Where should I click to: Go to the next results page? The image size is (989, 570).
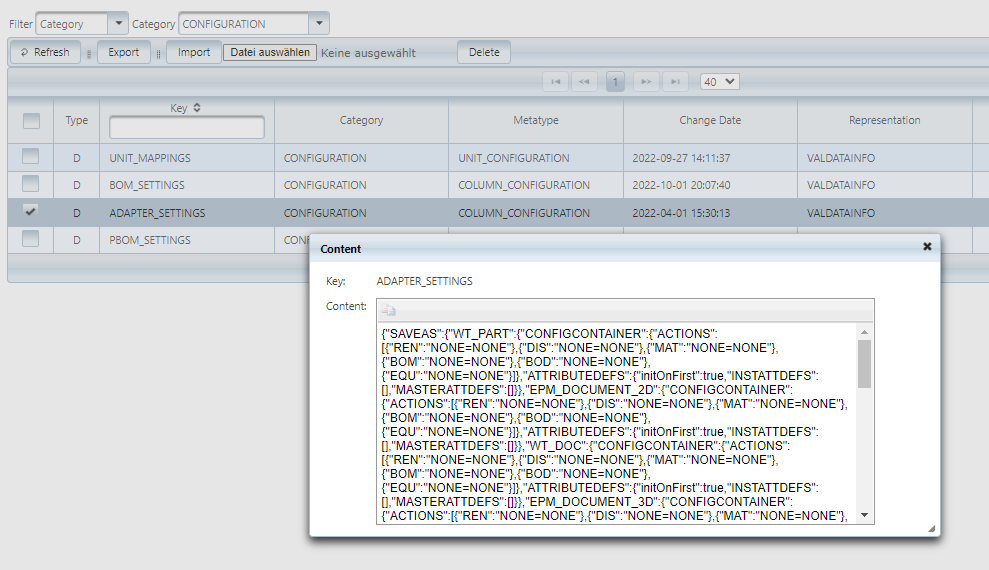tap(647, 82)
